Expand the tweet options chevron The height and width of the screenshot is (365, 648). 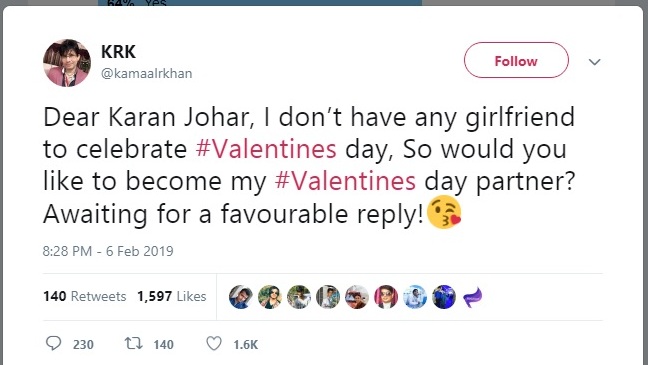(594, 62)
